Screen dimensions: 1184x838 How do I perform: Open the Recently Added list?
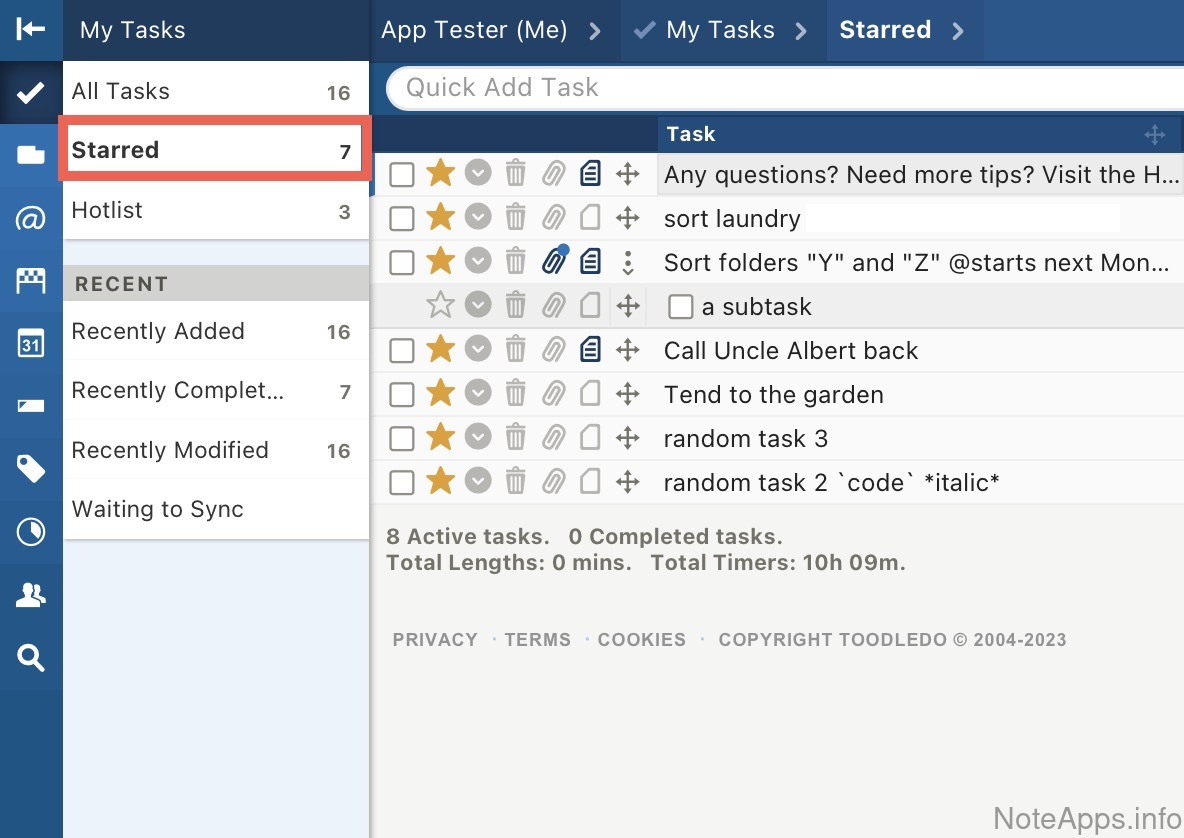click(x=158, y=331)
